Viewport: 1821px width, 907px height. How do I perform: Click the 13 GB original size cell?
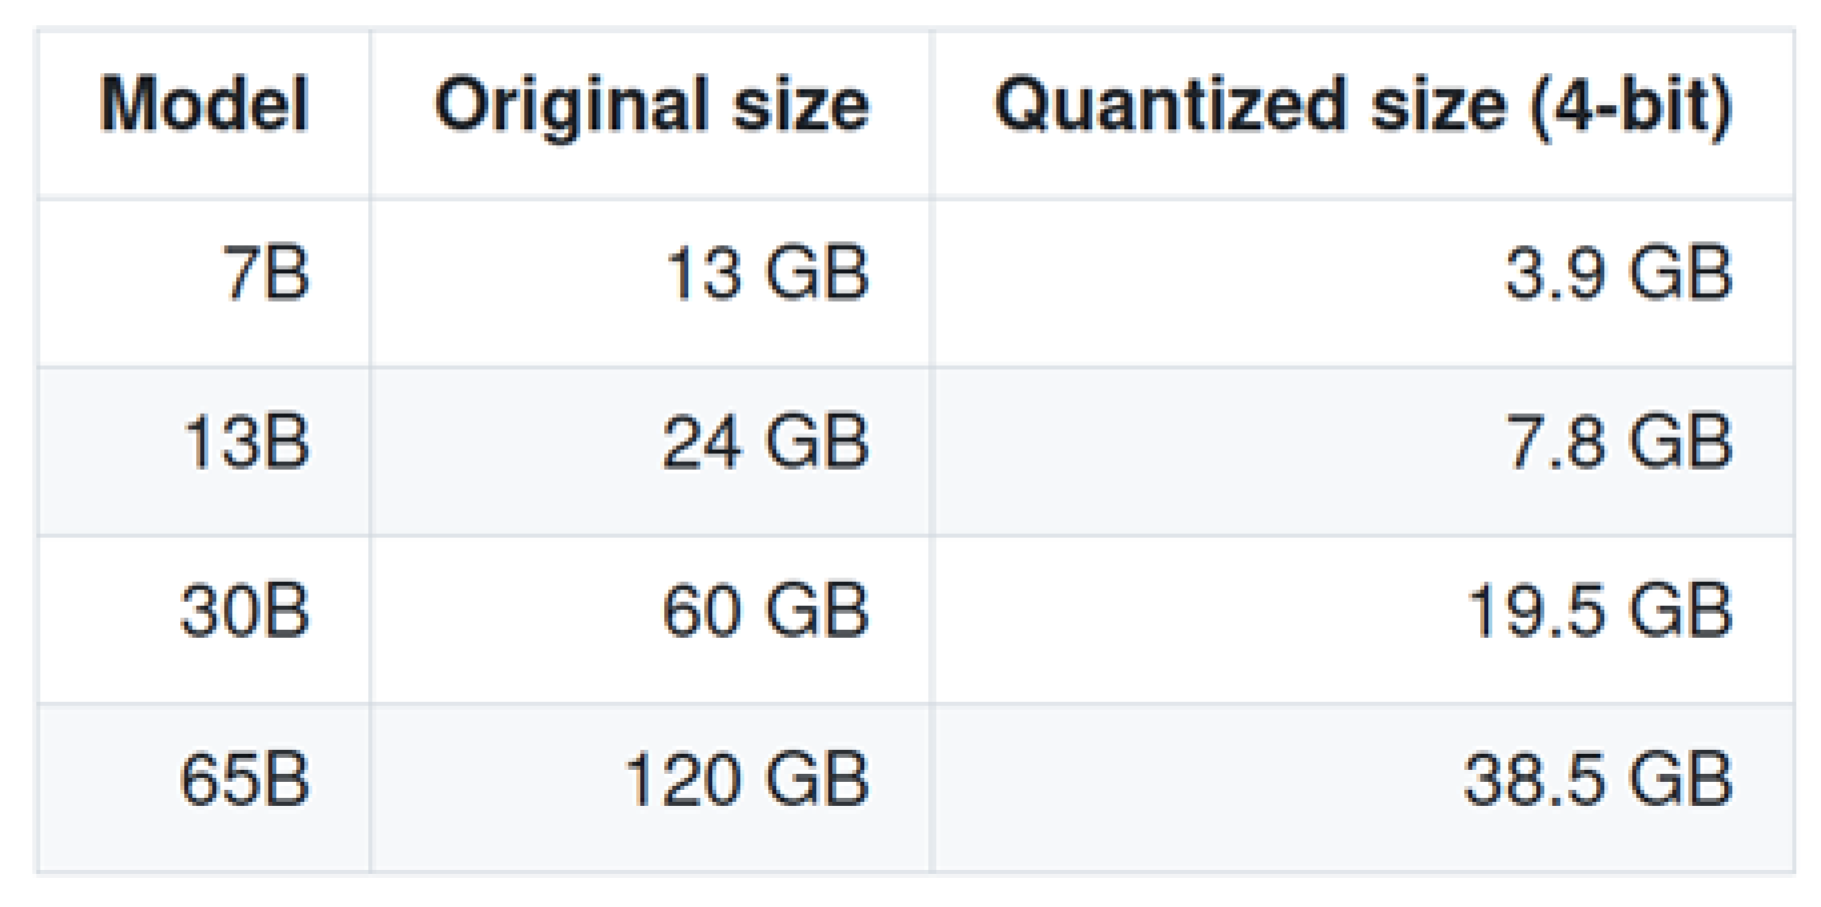pos(766,274)
